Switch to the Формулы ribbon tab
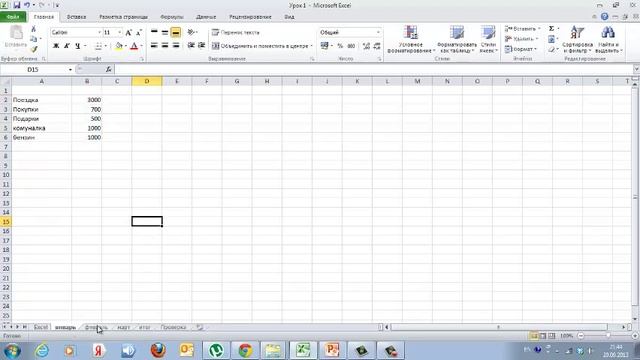The height and width of the screenshot is (360, 640). tap(171, 17)
